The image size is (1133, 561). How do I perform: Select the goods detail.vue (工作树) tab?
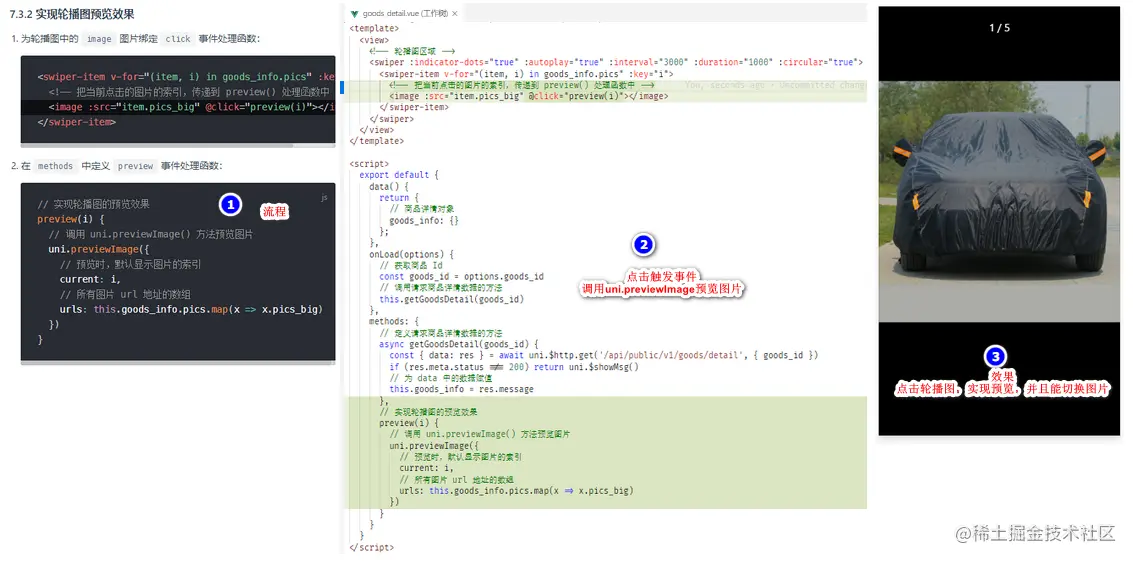[x=405, y=13]
